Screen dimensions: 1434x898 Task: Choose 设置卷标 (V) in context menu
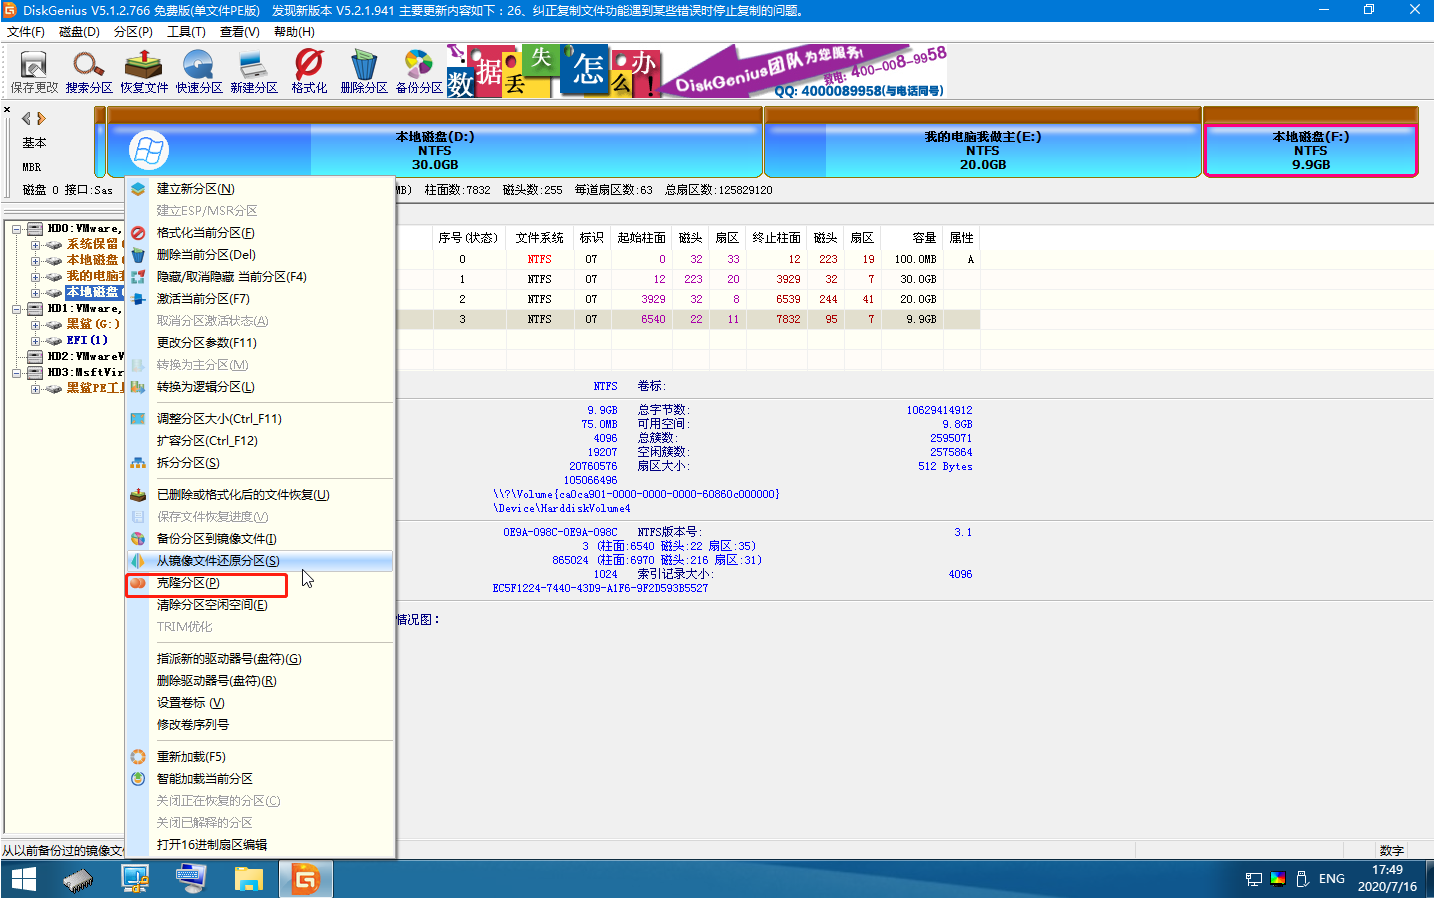point(260,703)
